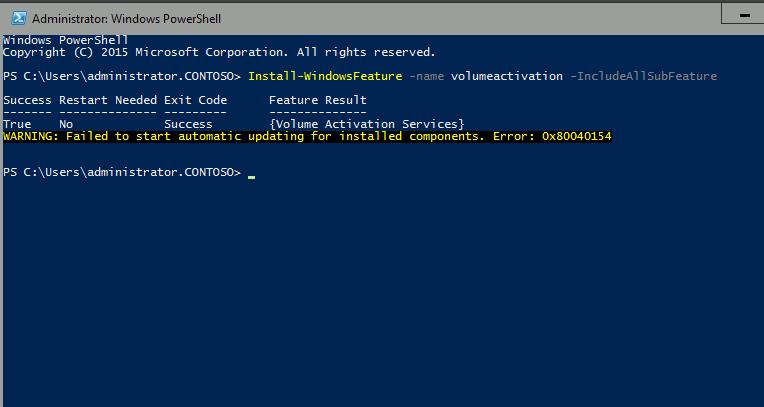Click the '{Volume Activation Services}' result text
This screenshot has height=407, width=764.
(367, 124)
